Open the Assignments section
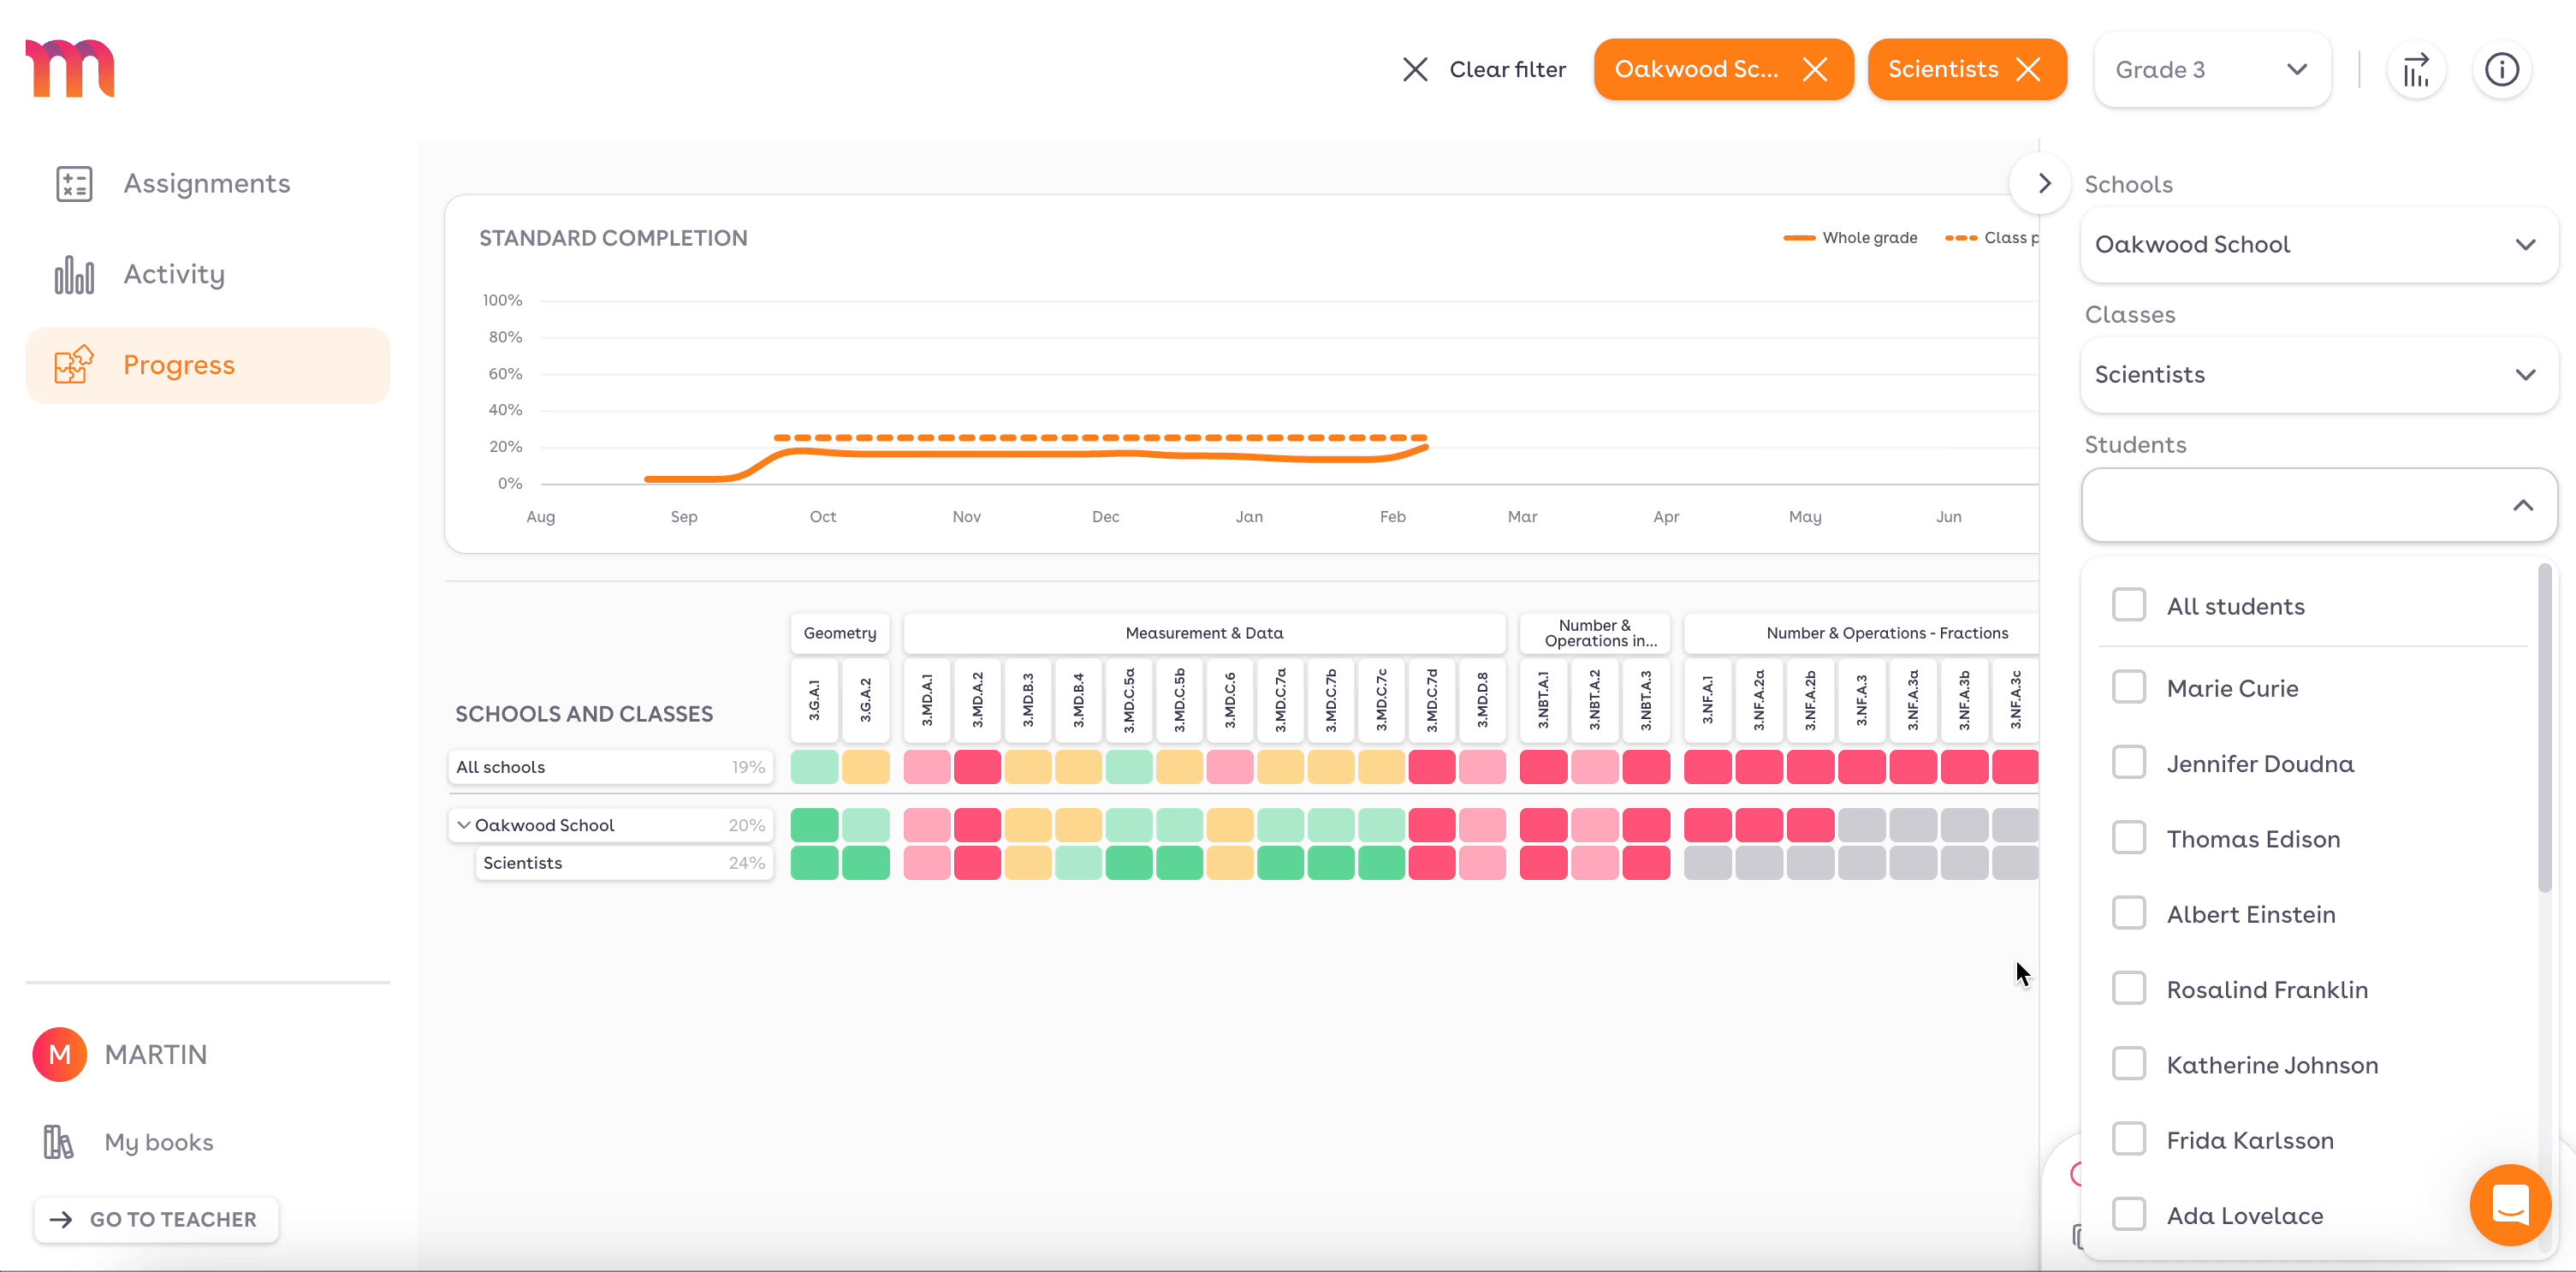Image resolution: width=2576 pixels, height=1272 pixels. [207, 184]
